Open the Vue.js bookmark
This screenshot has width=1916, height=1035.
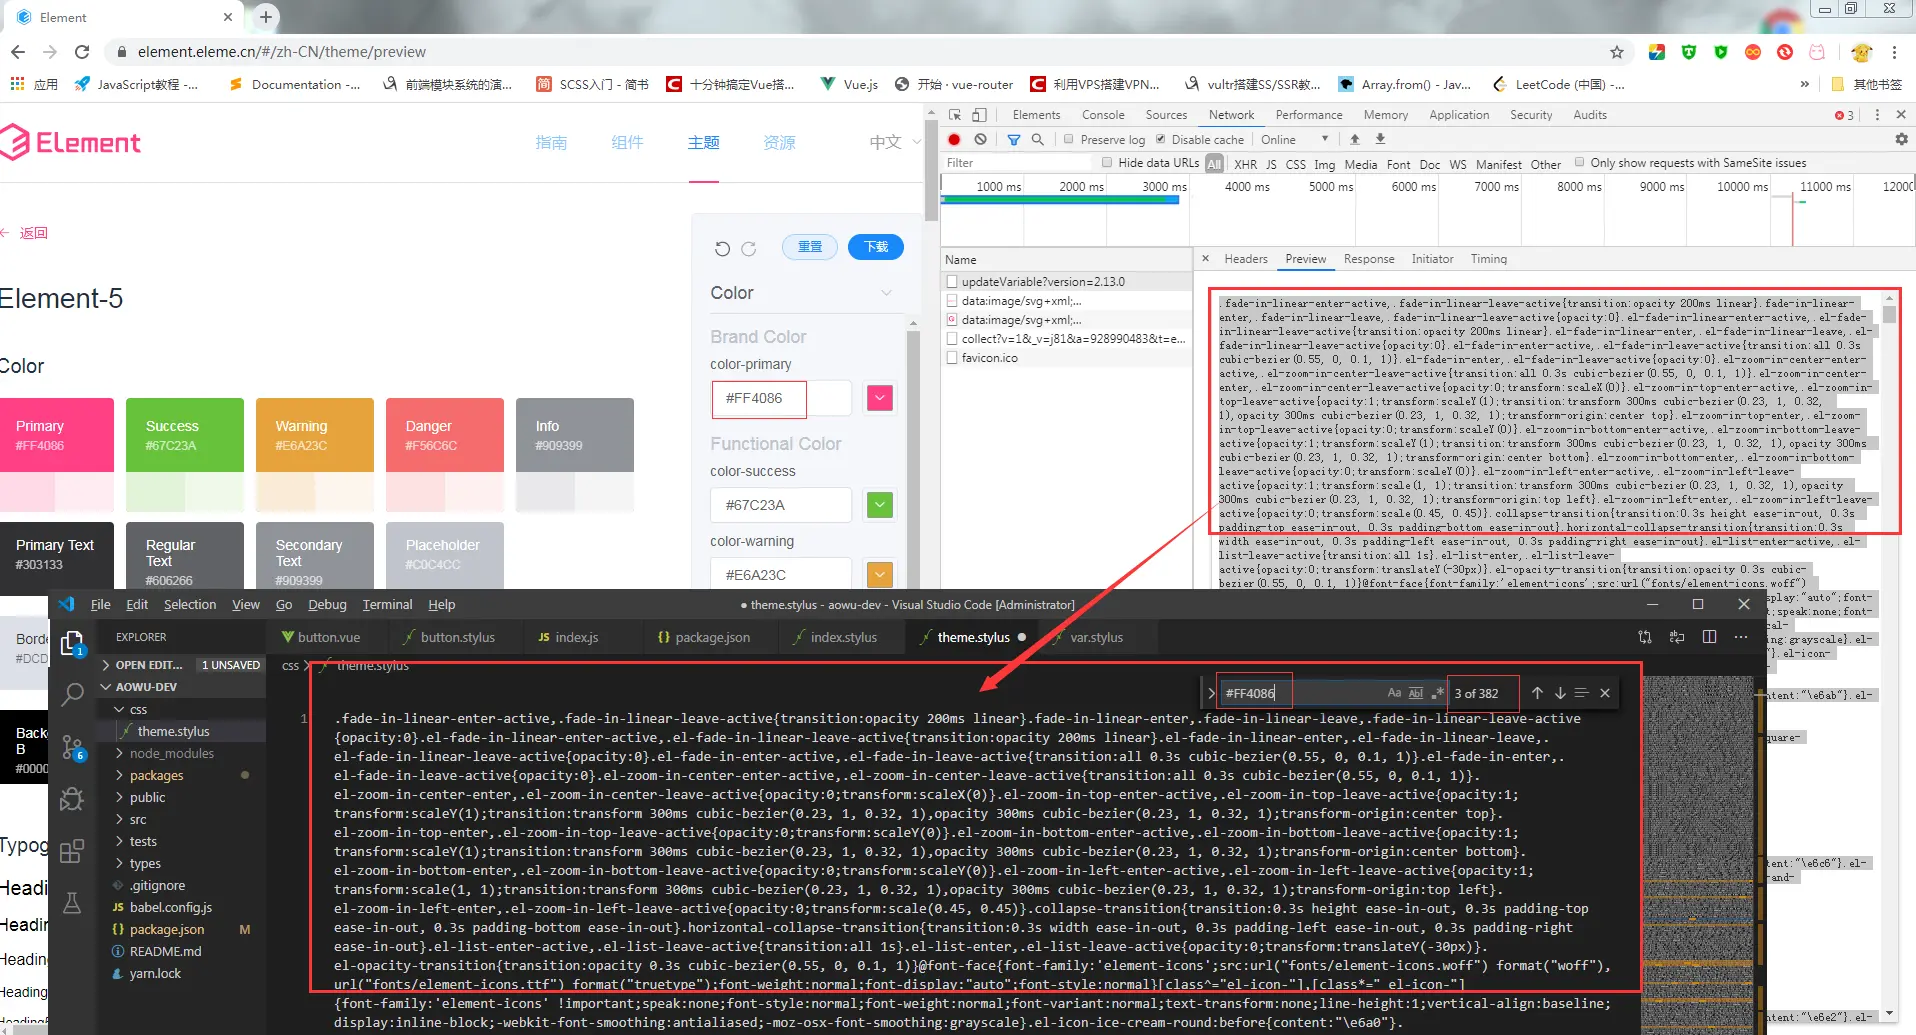(x=849, y=84)
